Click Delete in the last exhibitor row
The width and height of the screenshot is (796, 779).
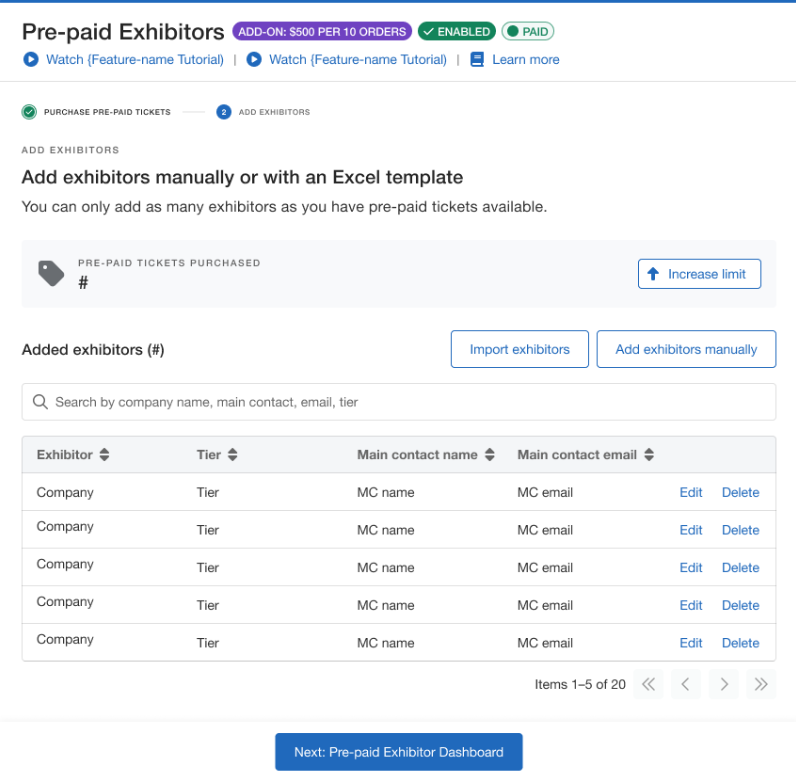[x=740, y=643]
